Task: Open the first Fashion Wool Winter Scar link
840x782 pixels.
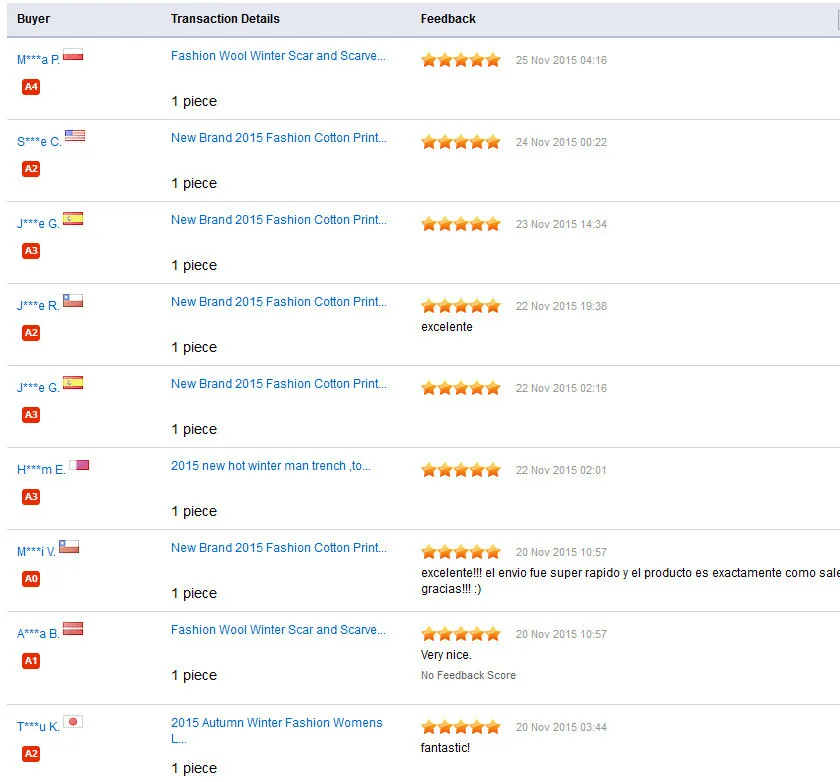Action: [x=278, y=56]
